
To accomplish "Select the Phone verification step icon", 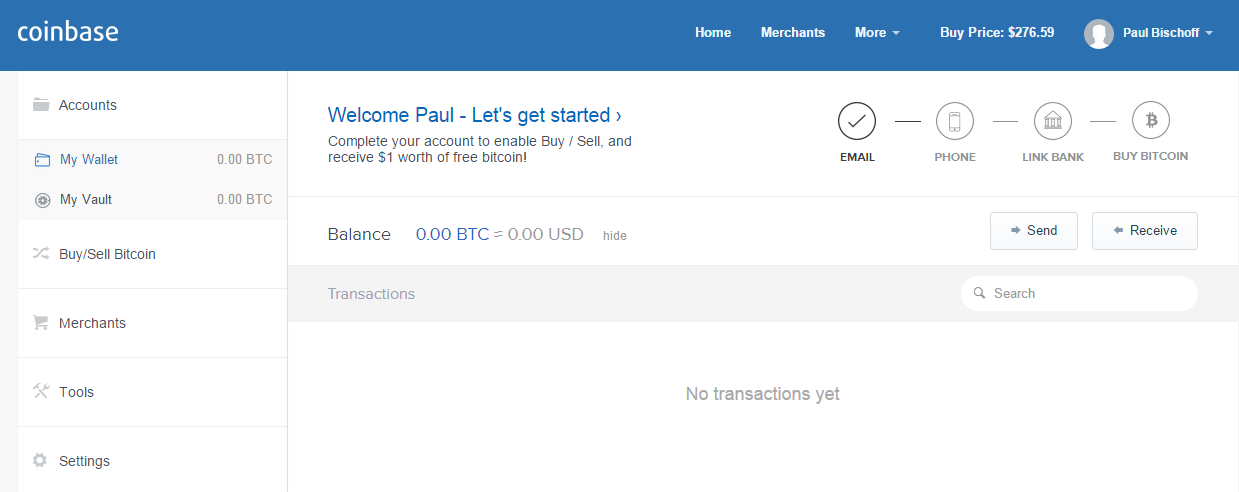I will 955,122.
